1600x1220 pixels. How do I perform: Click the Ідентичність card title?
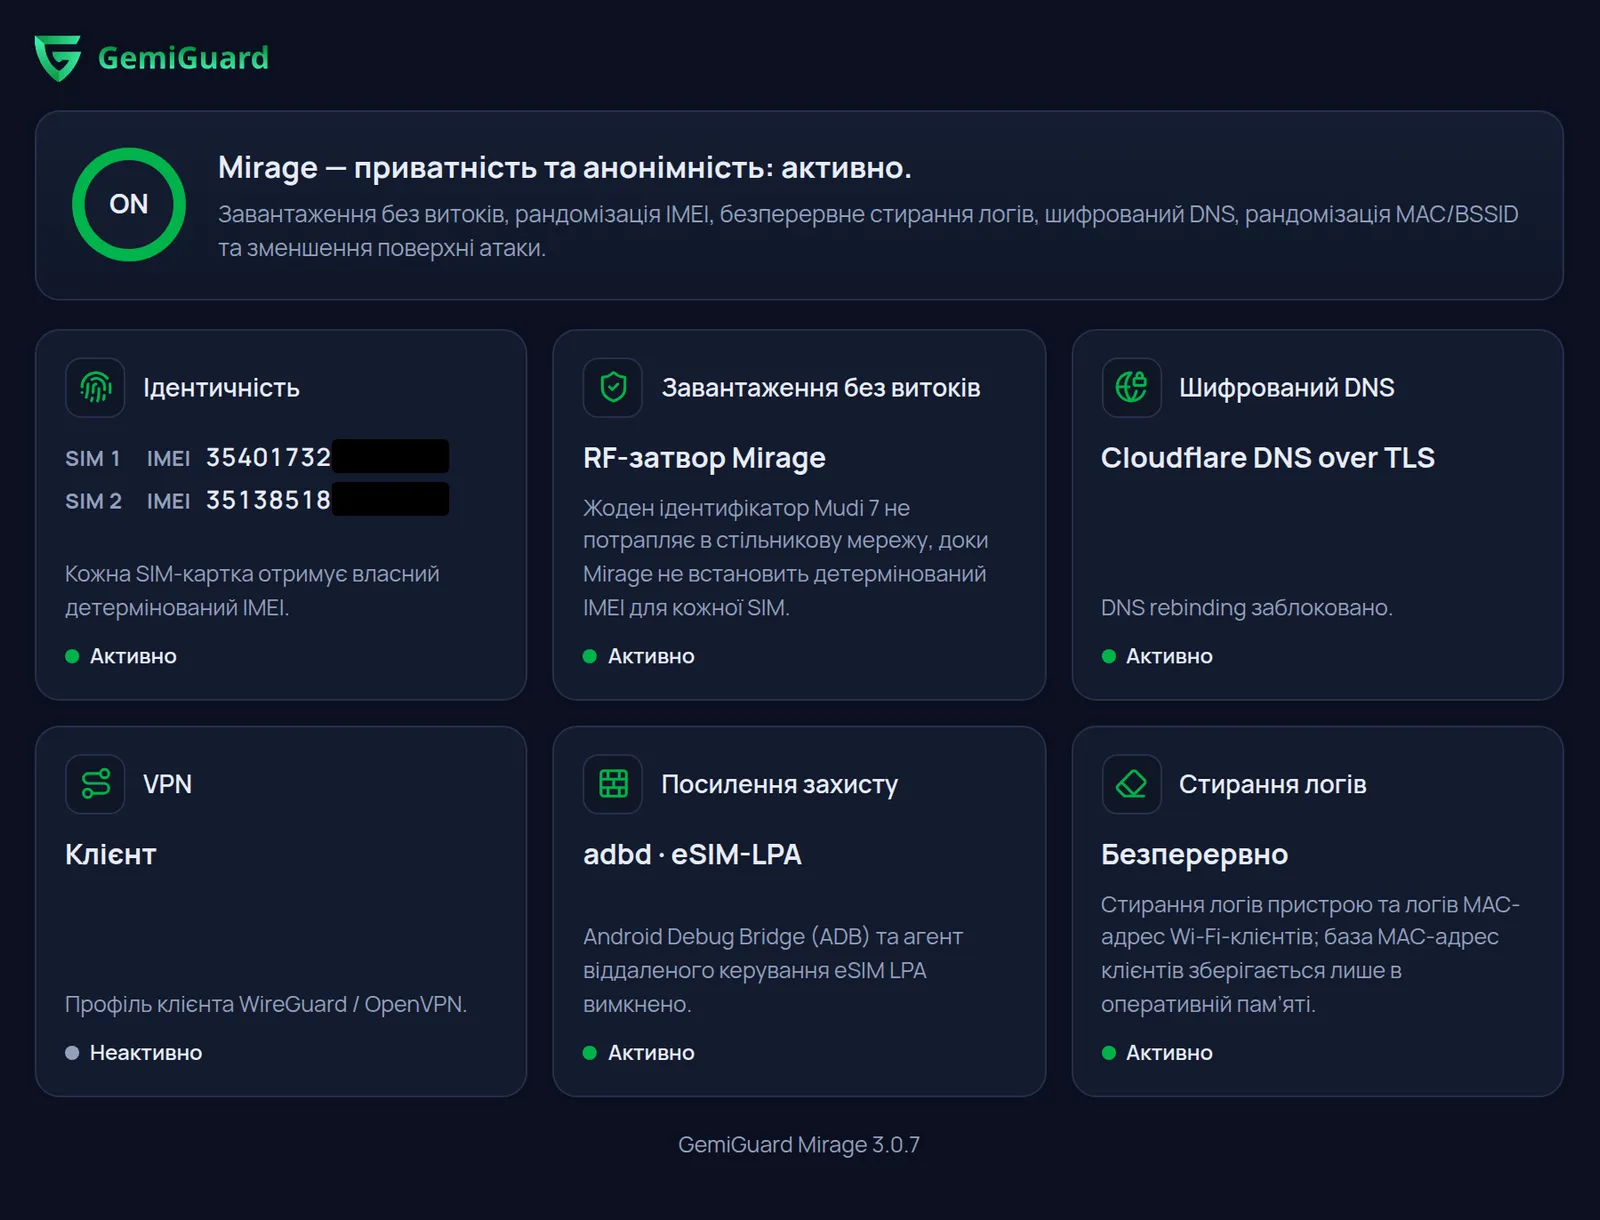pyautogui.click(x=221, y=388)
